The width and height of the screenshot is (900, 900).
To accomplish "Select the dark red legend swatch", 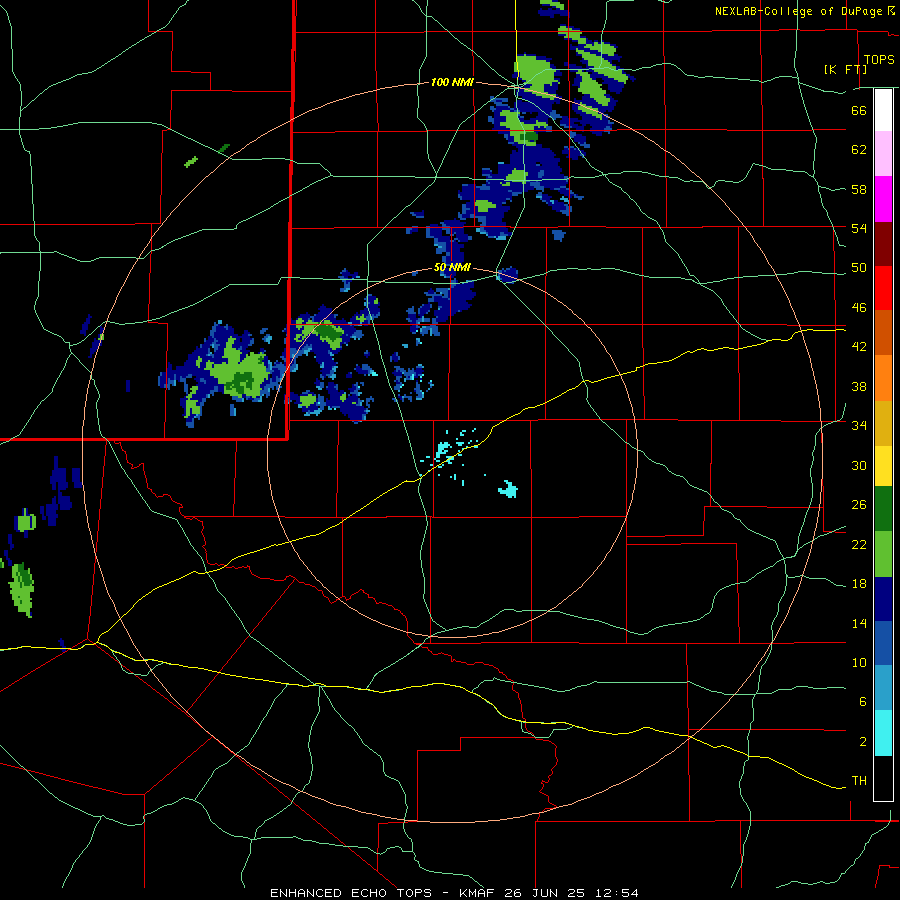I will (883, 244).
